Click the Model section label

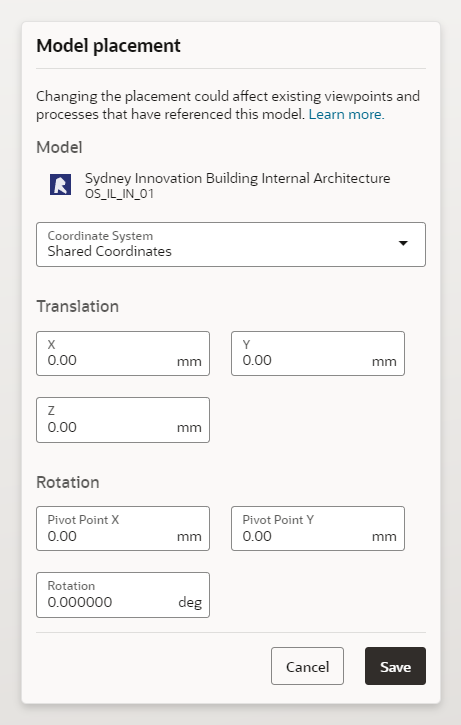coord(59,147)
